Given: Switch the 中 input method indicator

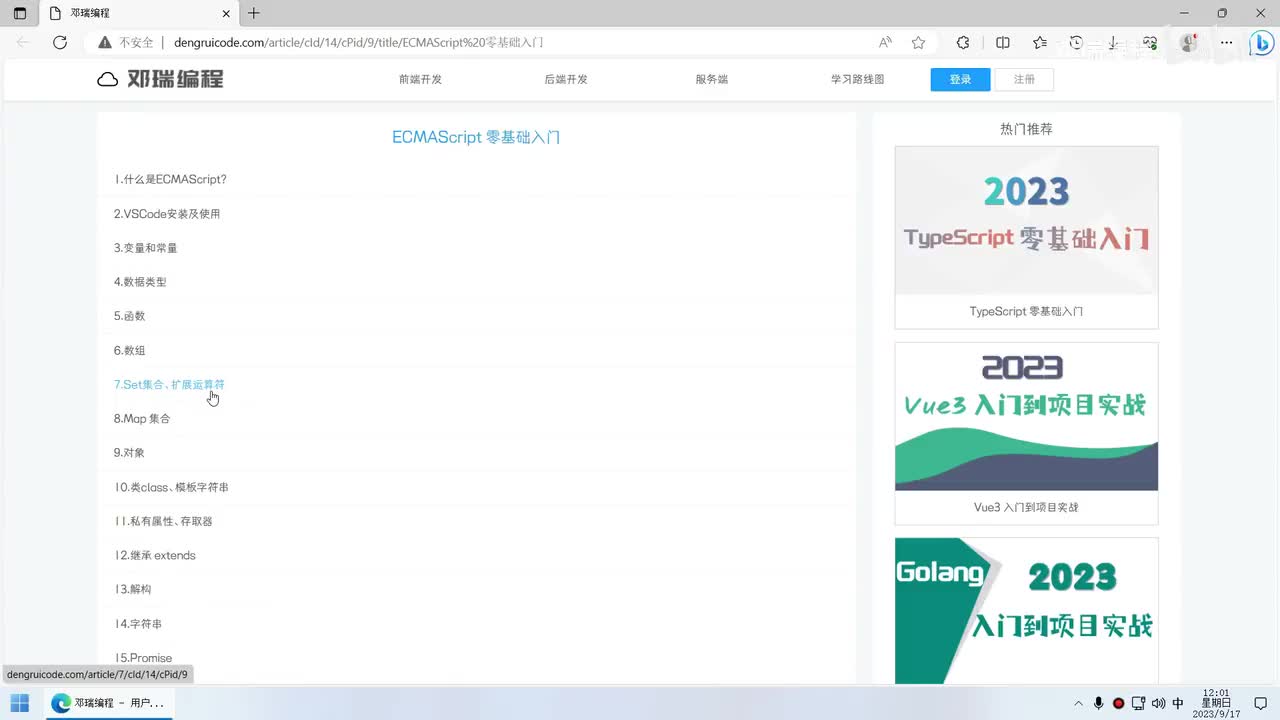Looking at the screenshot, I should pos(1178,703).
